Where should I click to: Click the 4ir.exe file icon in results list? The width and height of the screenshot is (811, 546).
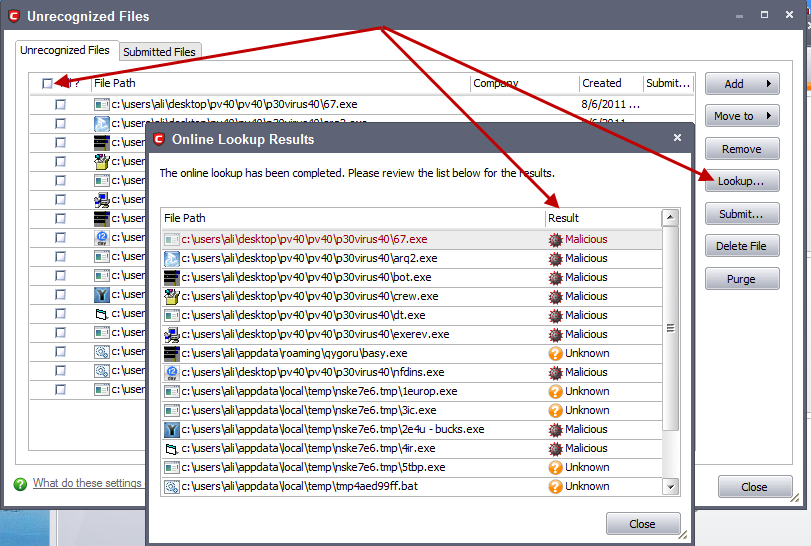point(171,449)
